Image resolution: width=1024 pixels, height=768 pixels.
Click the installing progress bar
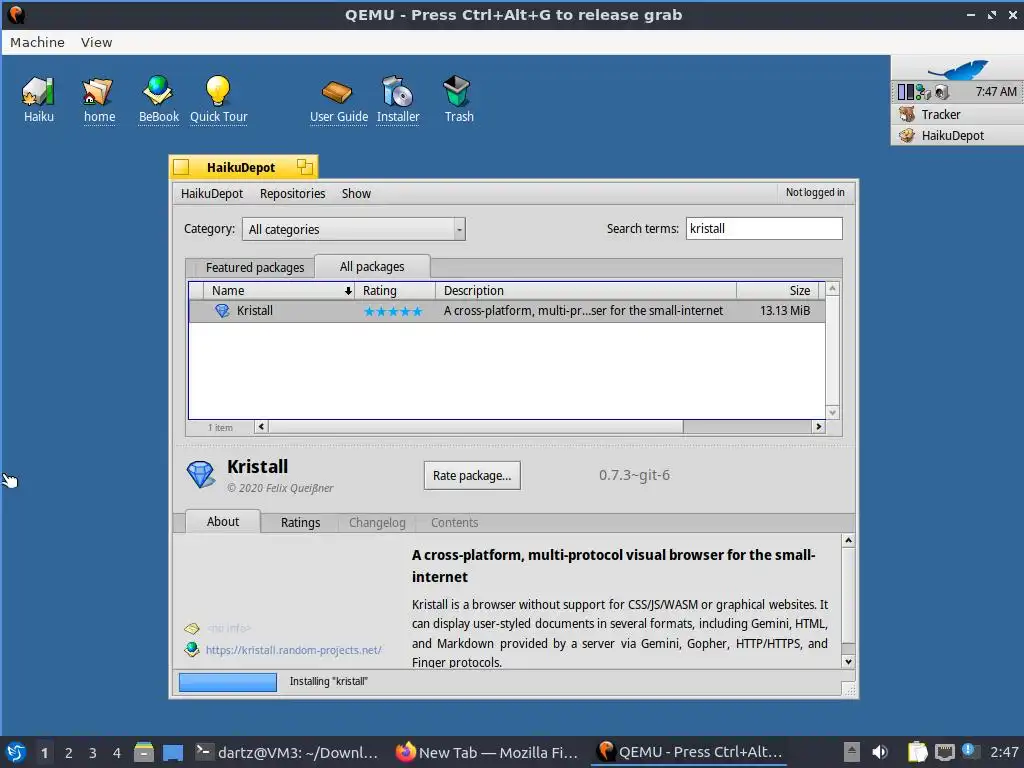click(227, 682)
